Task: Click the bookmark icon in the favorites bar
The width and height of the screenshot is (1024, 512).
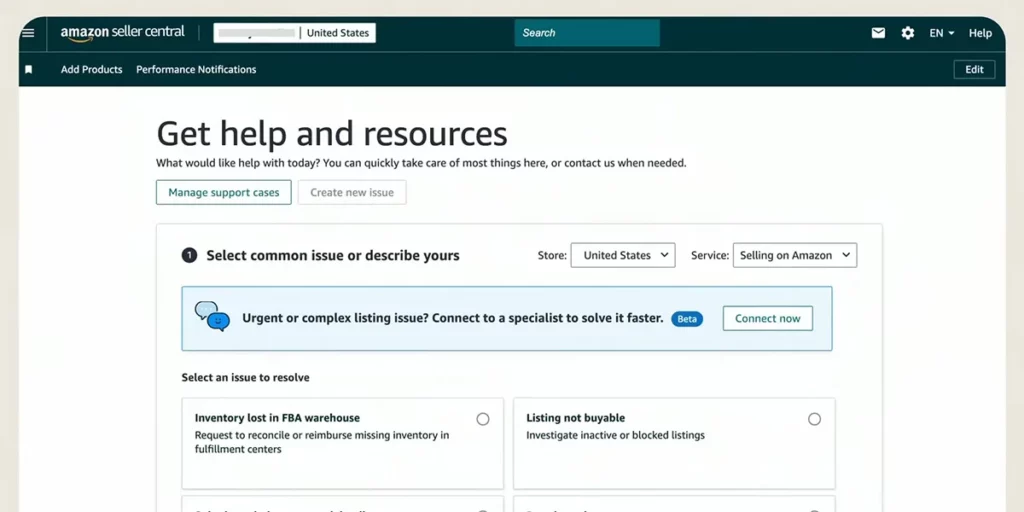Action: click(29, 70)
